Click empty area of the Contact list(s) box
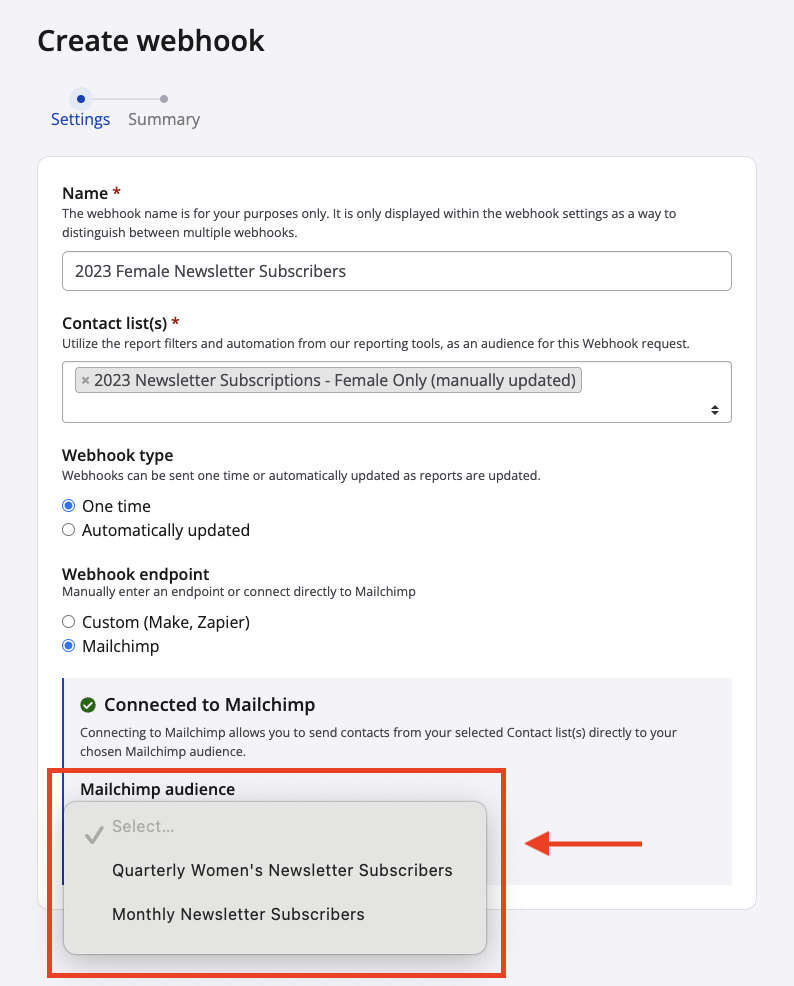Viewport: 794px width, 986px height. pos(400,408)
